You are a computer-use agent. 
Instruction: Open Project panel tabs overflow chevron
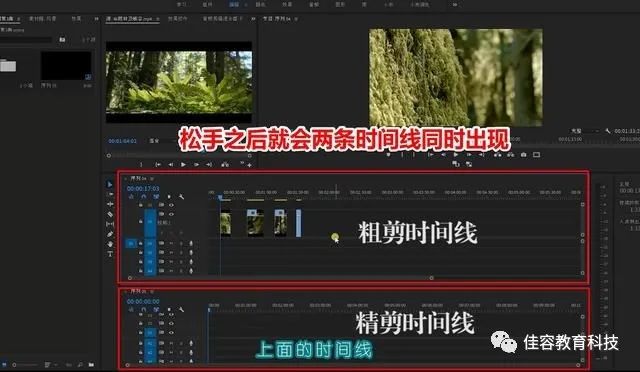(x=96, y=19)
